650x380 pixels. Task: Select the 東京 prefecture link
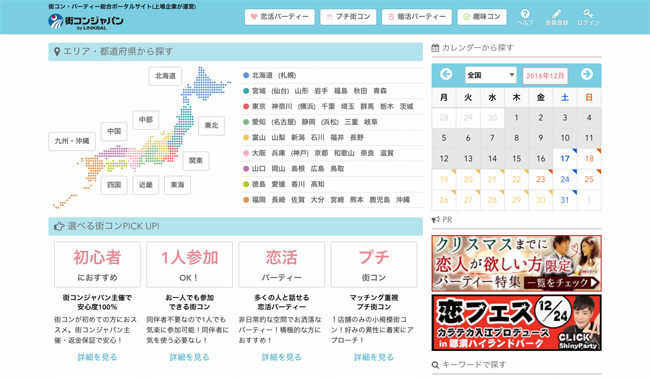pyautogui.click(x=259, y=106)
